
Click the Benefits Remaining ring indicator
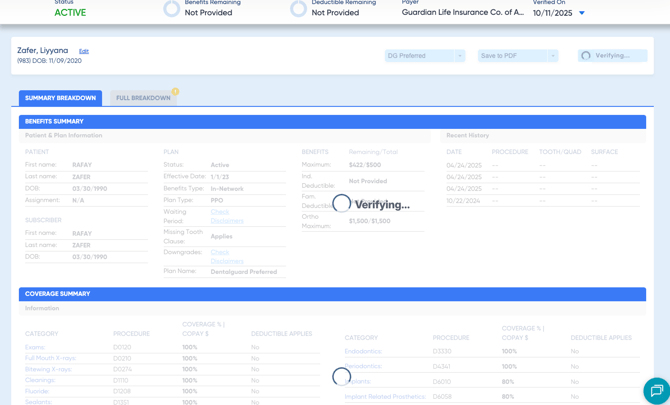[172, 9]
